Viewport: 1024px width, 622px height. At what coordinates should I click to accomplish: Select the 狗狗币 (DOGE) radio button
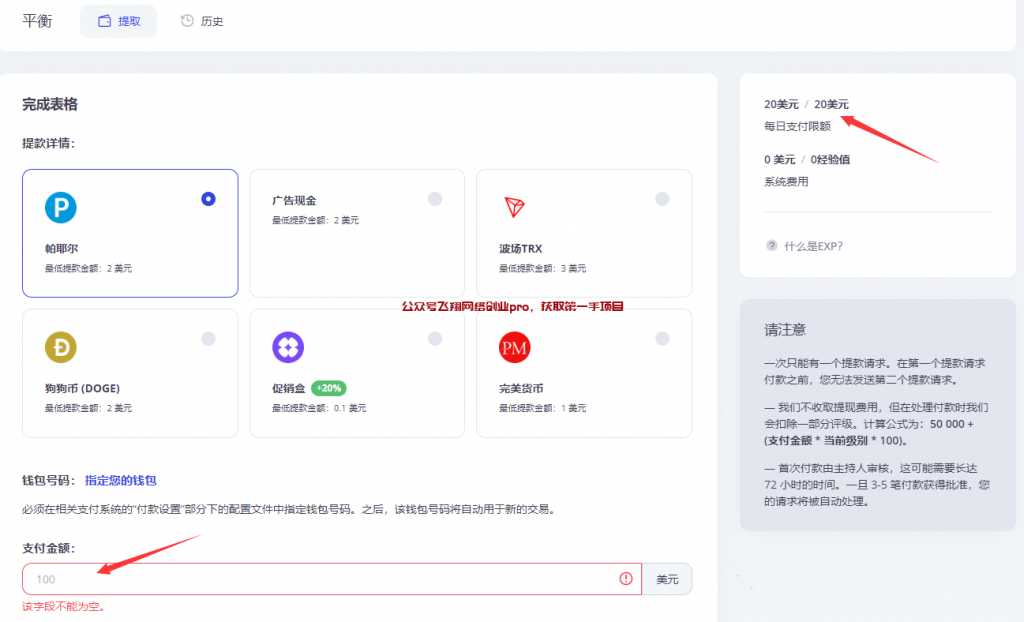tap(208, 339)
